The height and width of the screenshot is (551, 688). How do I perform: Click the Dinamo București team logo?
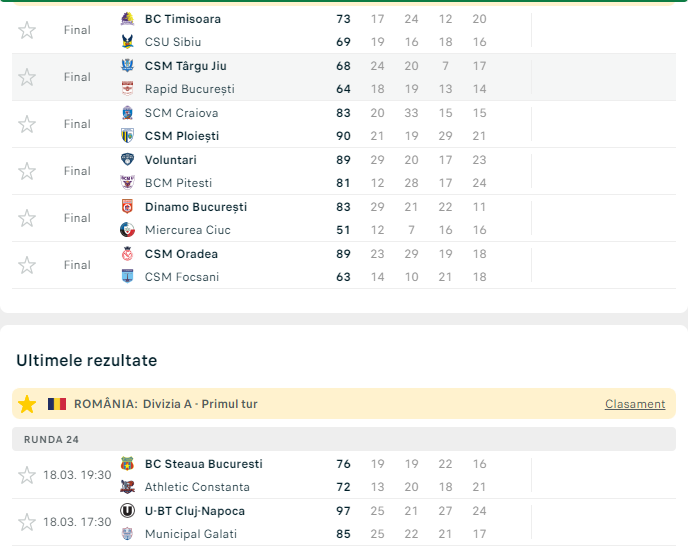click(127, 207)
